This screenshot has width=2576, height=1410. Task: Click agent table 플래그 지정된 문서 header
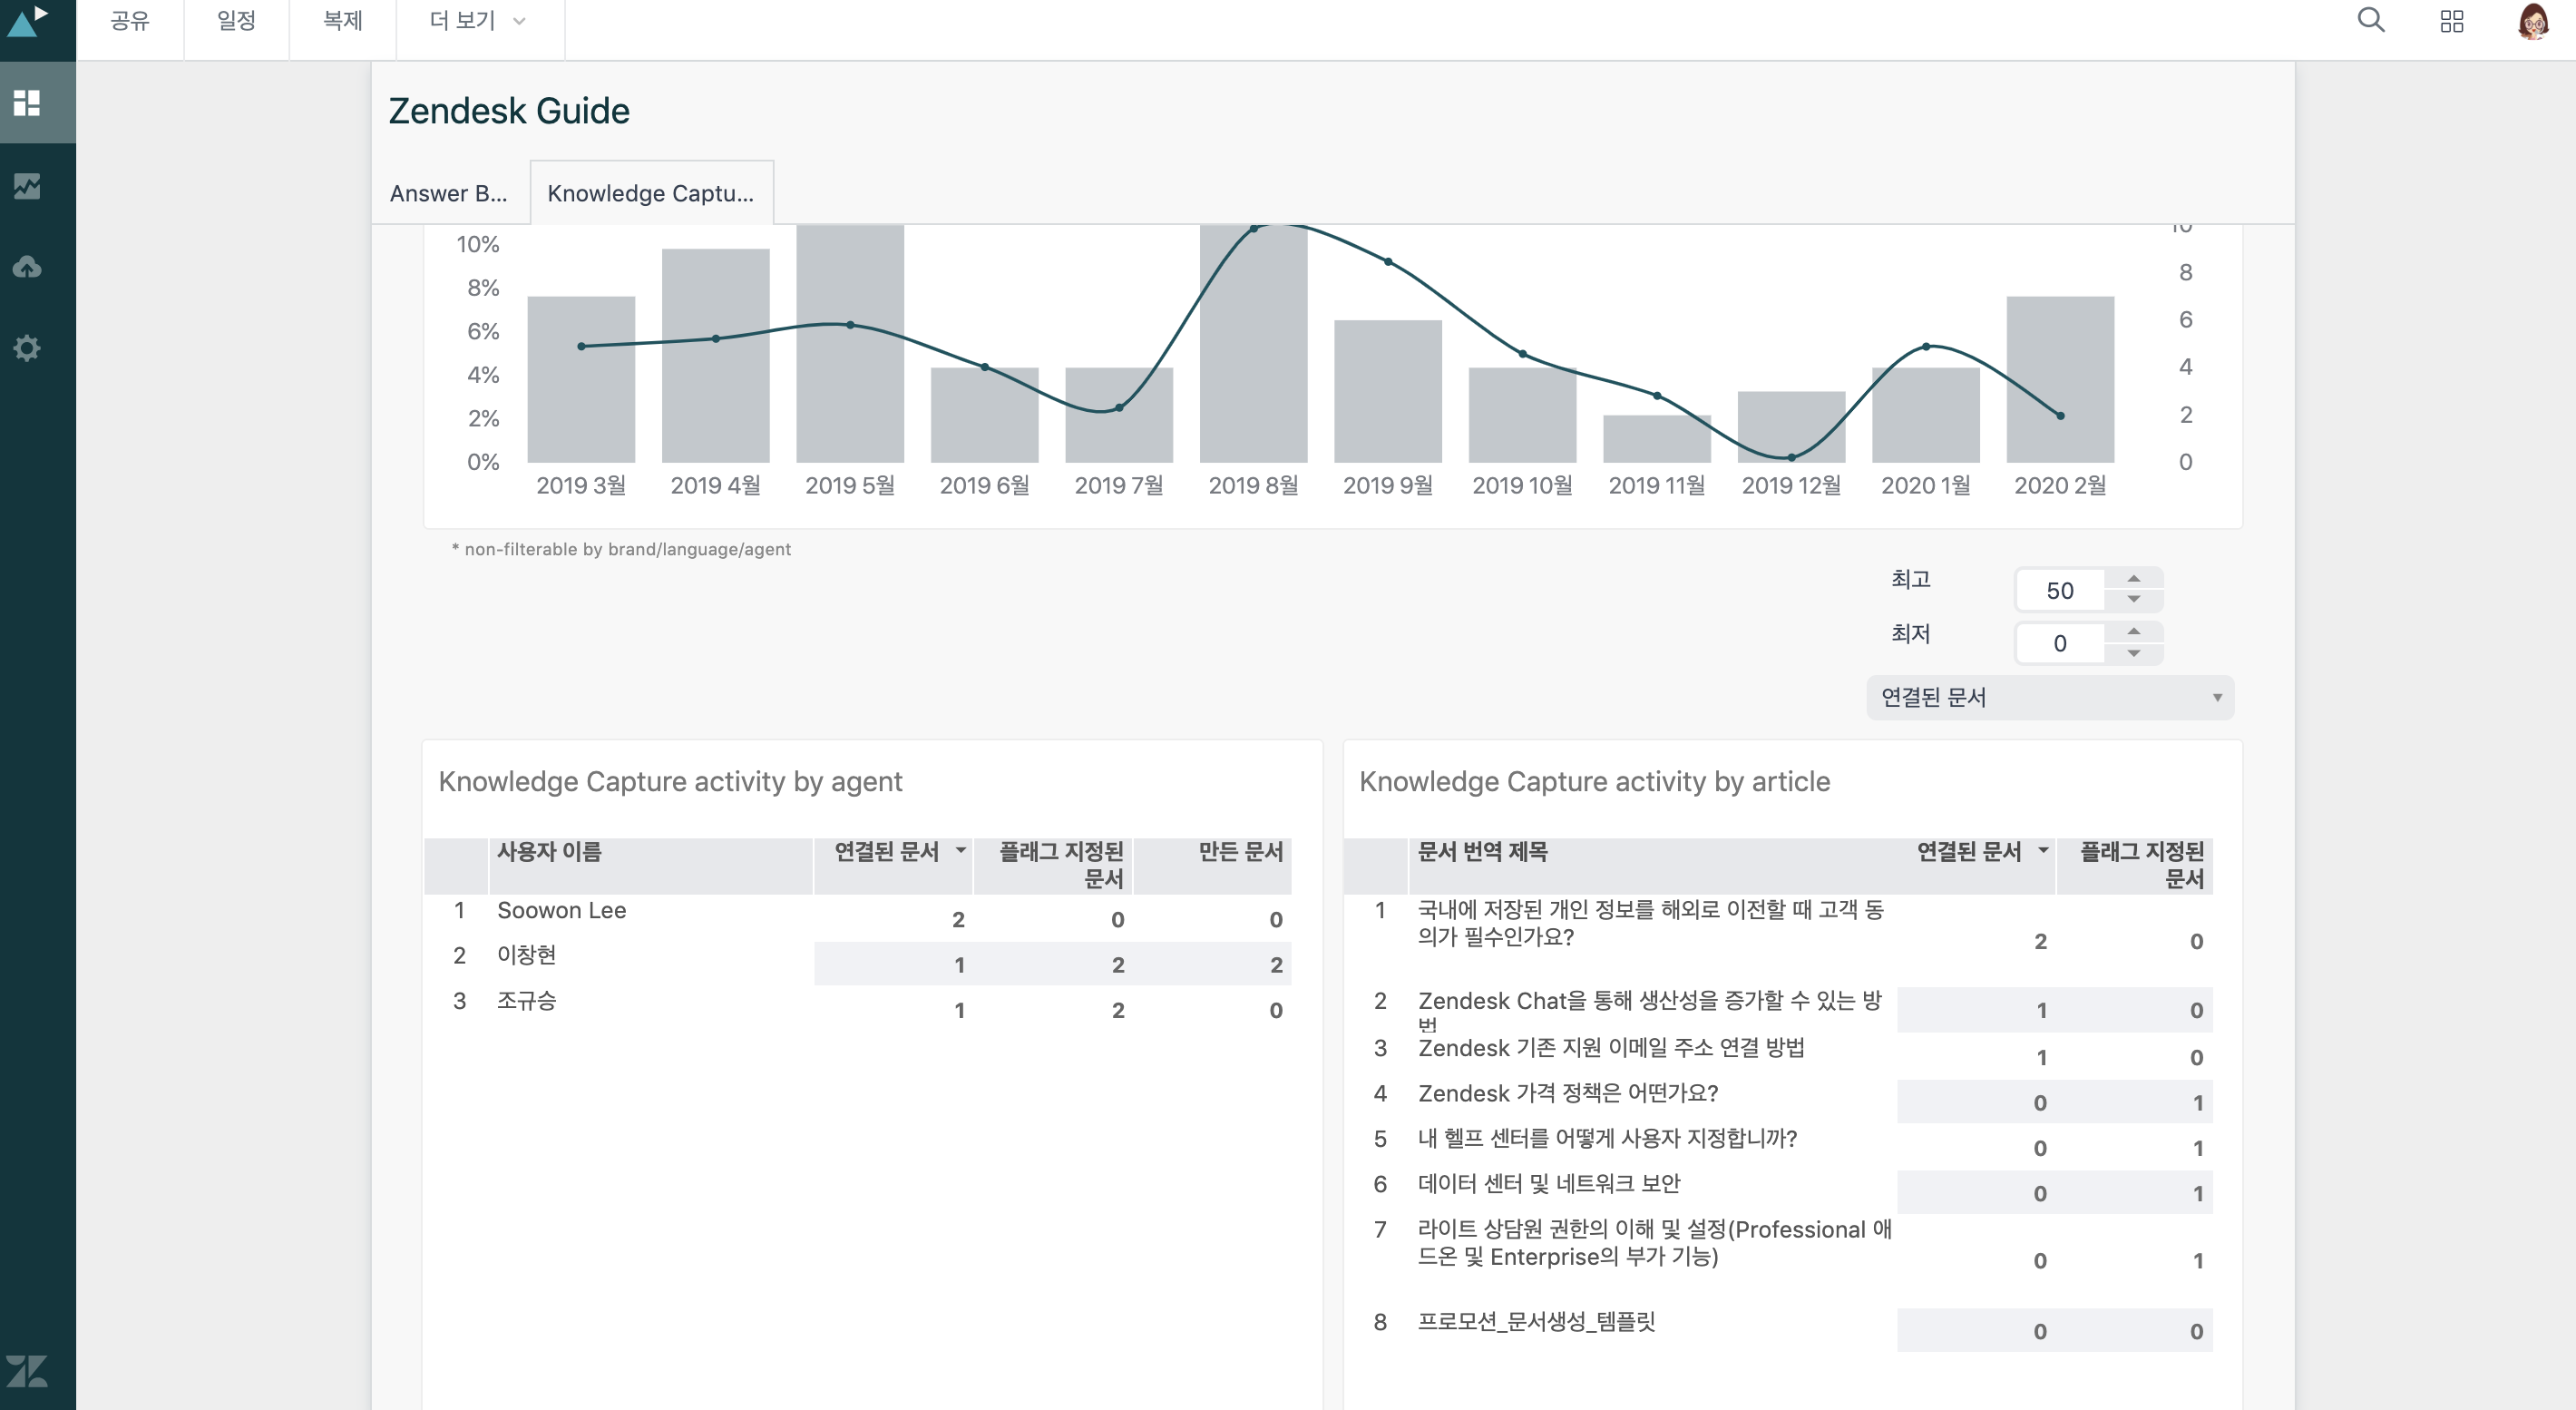[1054, 865]
